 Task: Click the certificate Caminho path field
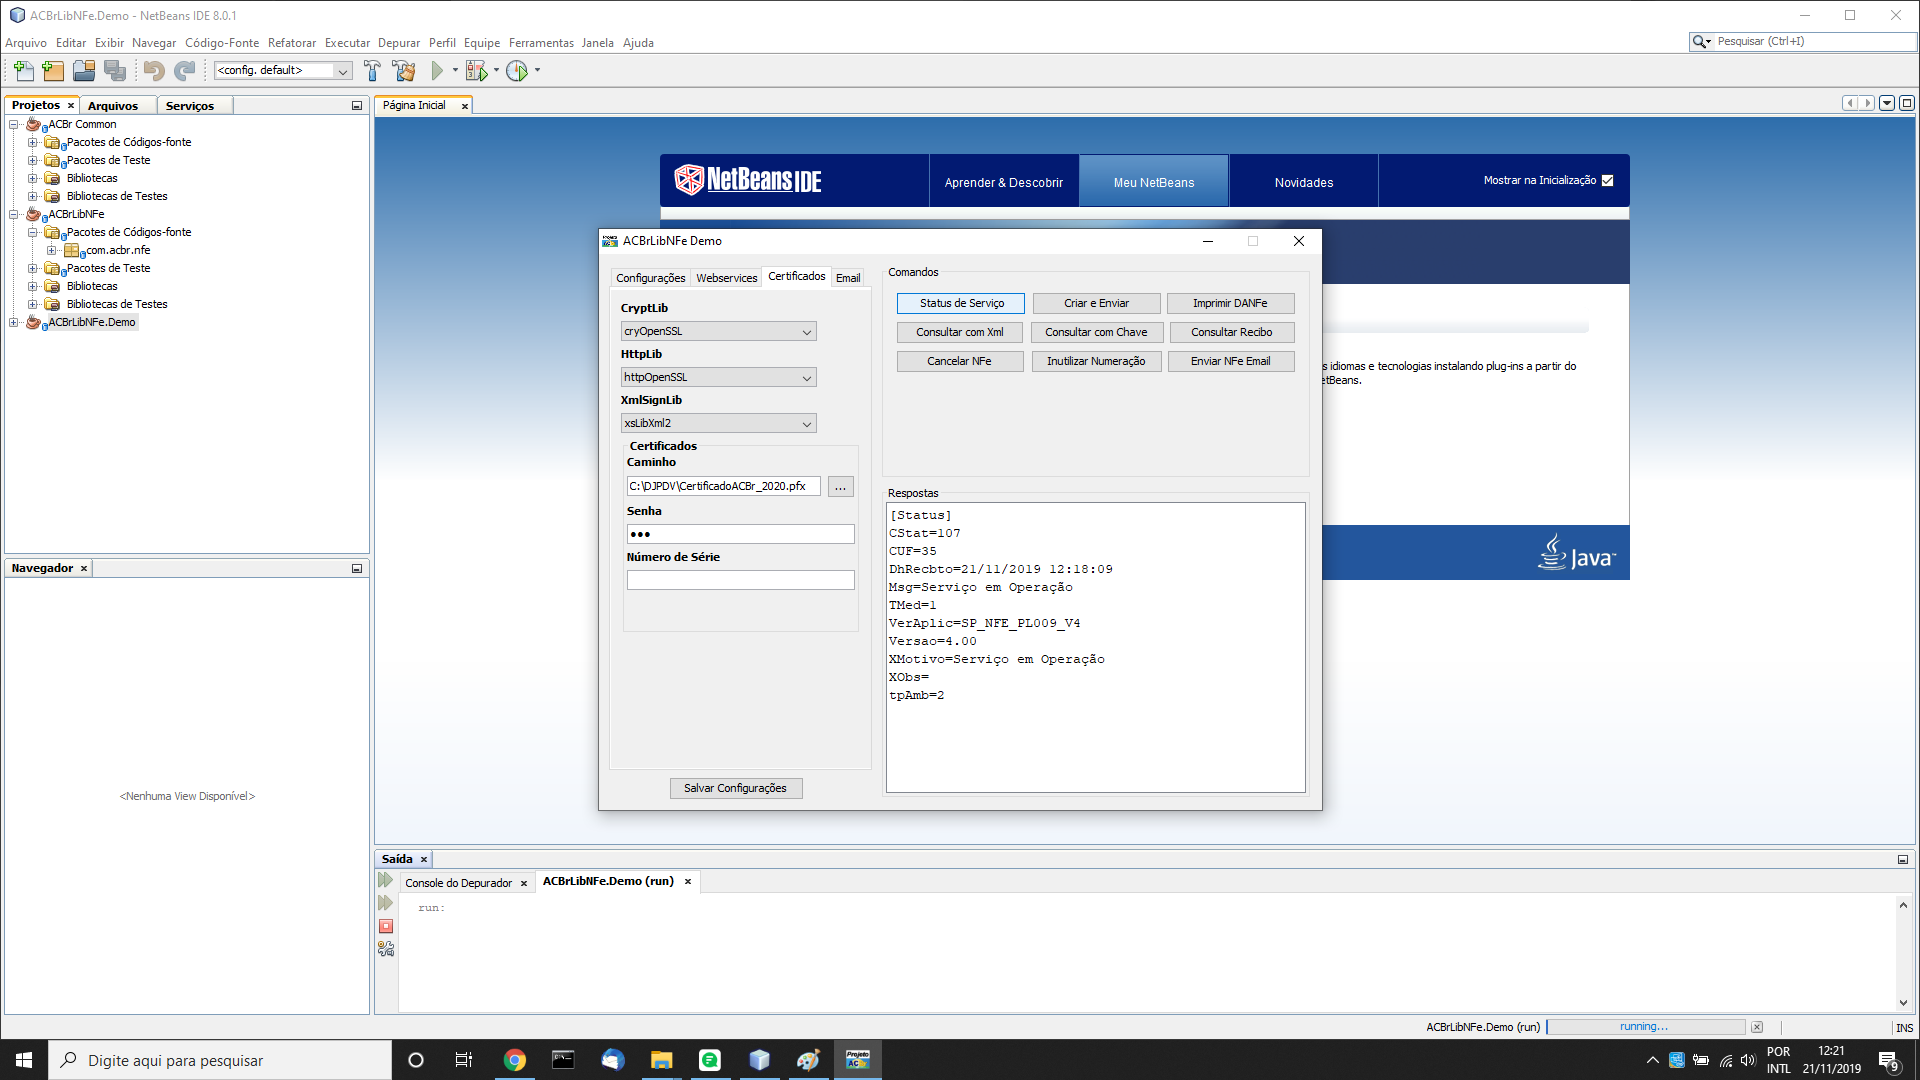pyautogui.click(x=723, y=487)
